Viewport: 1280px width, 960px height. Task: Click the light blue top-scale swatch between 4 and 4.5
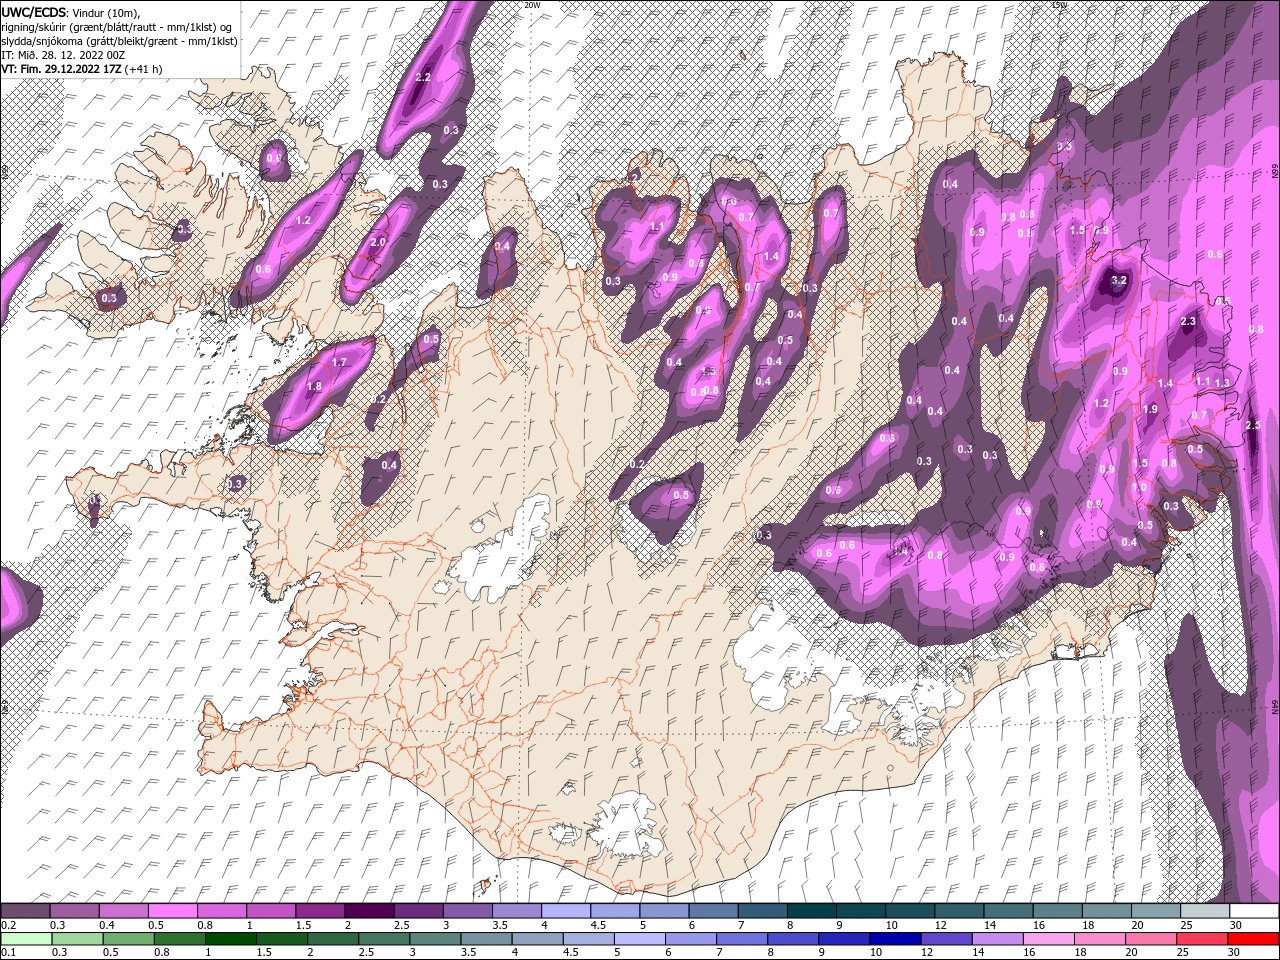[566, 911]
